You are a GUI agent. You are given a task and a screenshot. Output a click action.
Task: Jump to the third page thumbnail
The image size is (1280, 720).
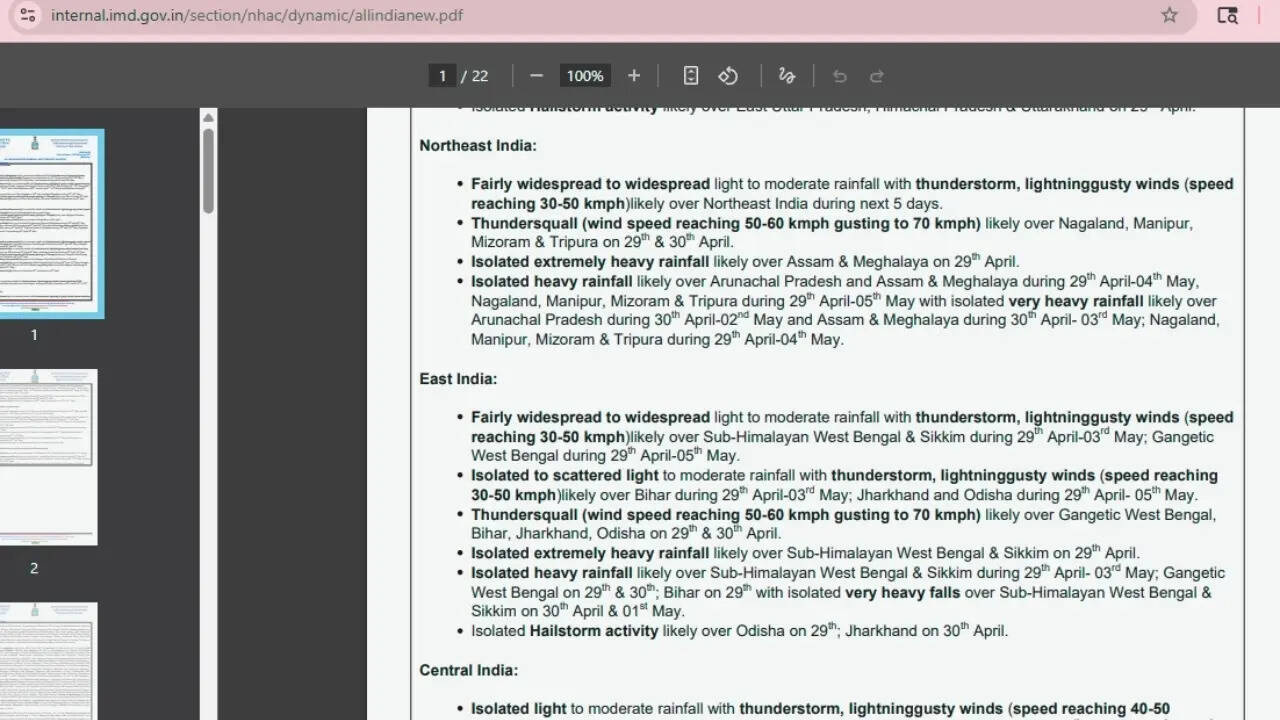pyautogui.click(x=48, y=660)
